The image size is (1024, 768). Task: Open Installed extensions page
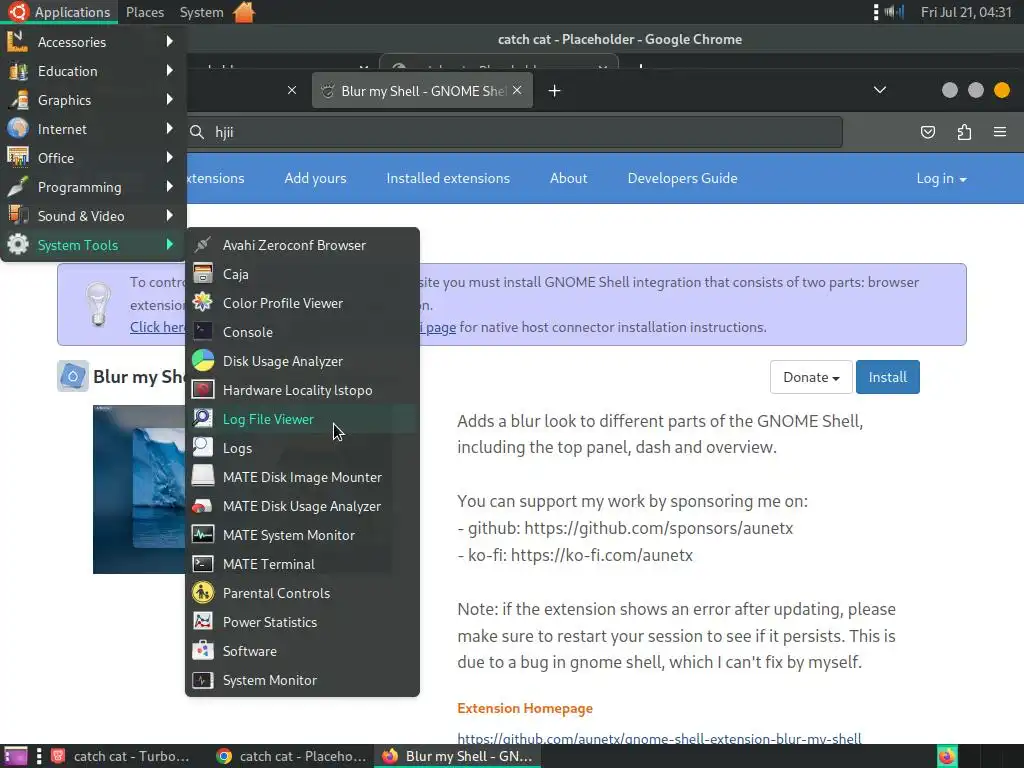[x=448, y=178]
